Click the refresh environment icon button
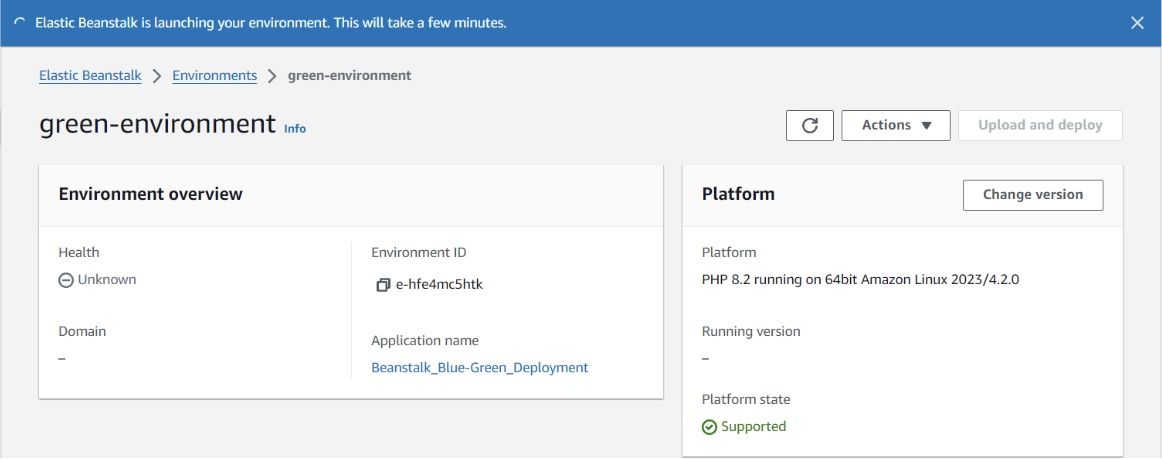The image size is (1162, 460). pyautogui.click(x=810, y=125)
